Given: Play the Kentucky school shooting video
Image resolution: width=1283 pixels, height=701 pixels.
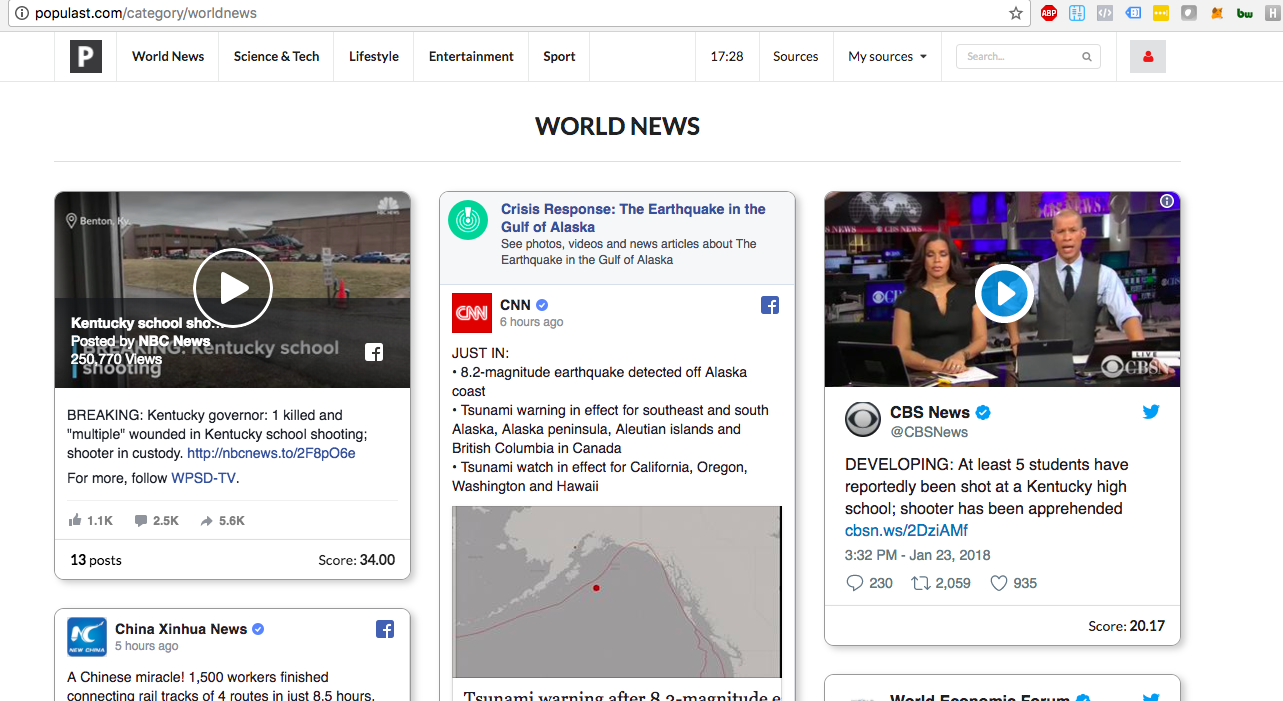Looking at the screenshot, I should point(233,288).
